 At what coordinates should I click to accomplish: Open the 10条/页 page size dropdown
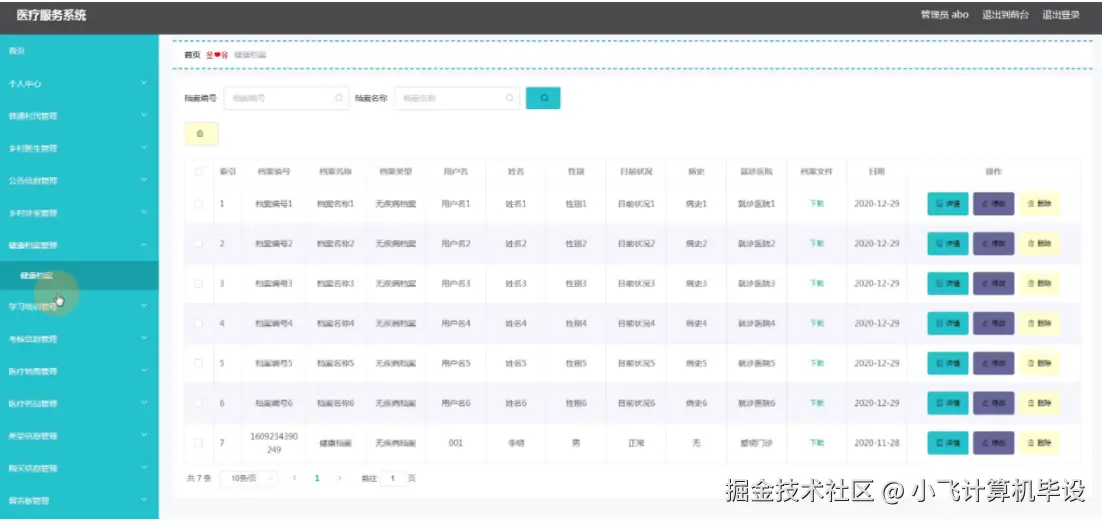click(x=249, y=478)
